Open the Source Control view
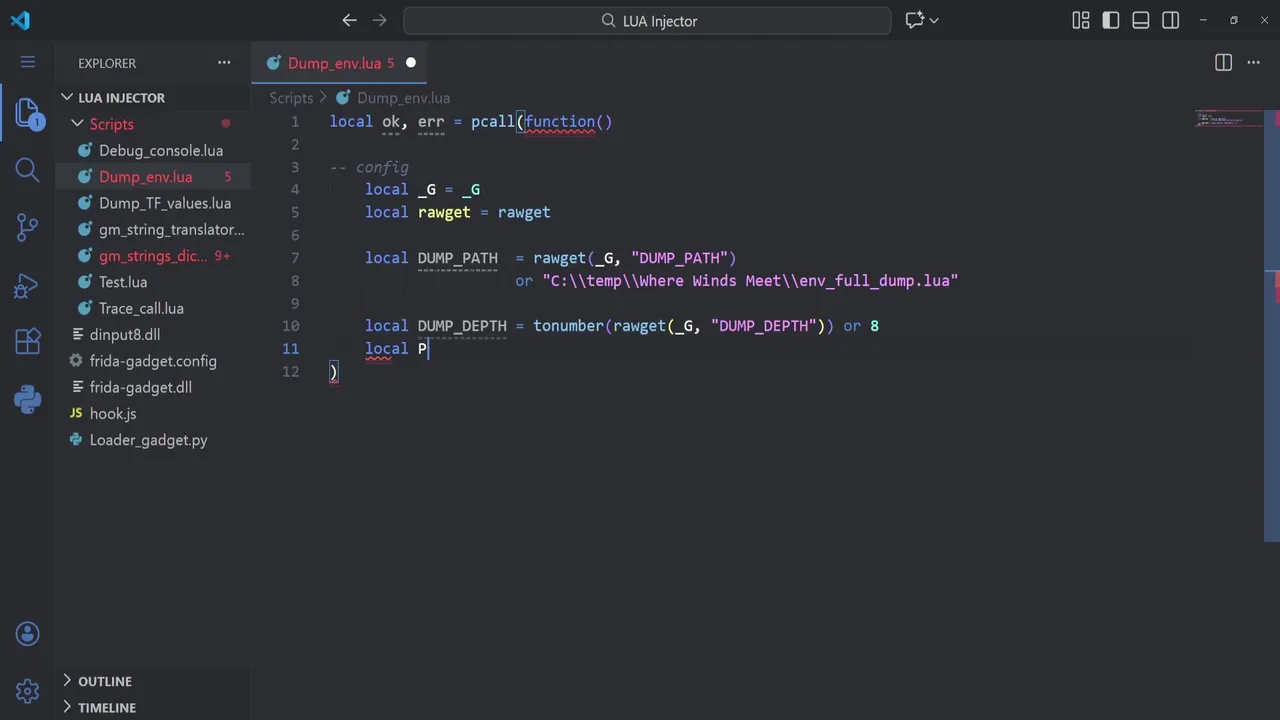This screenshot has width=1280, height=720. click(x=28, y=228)
